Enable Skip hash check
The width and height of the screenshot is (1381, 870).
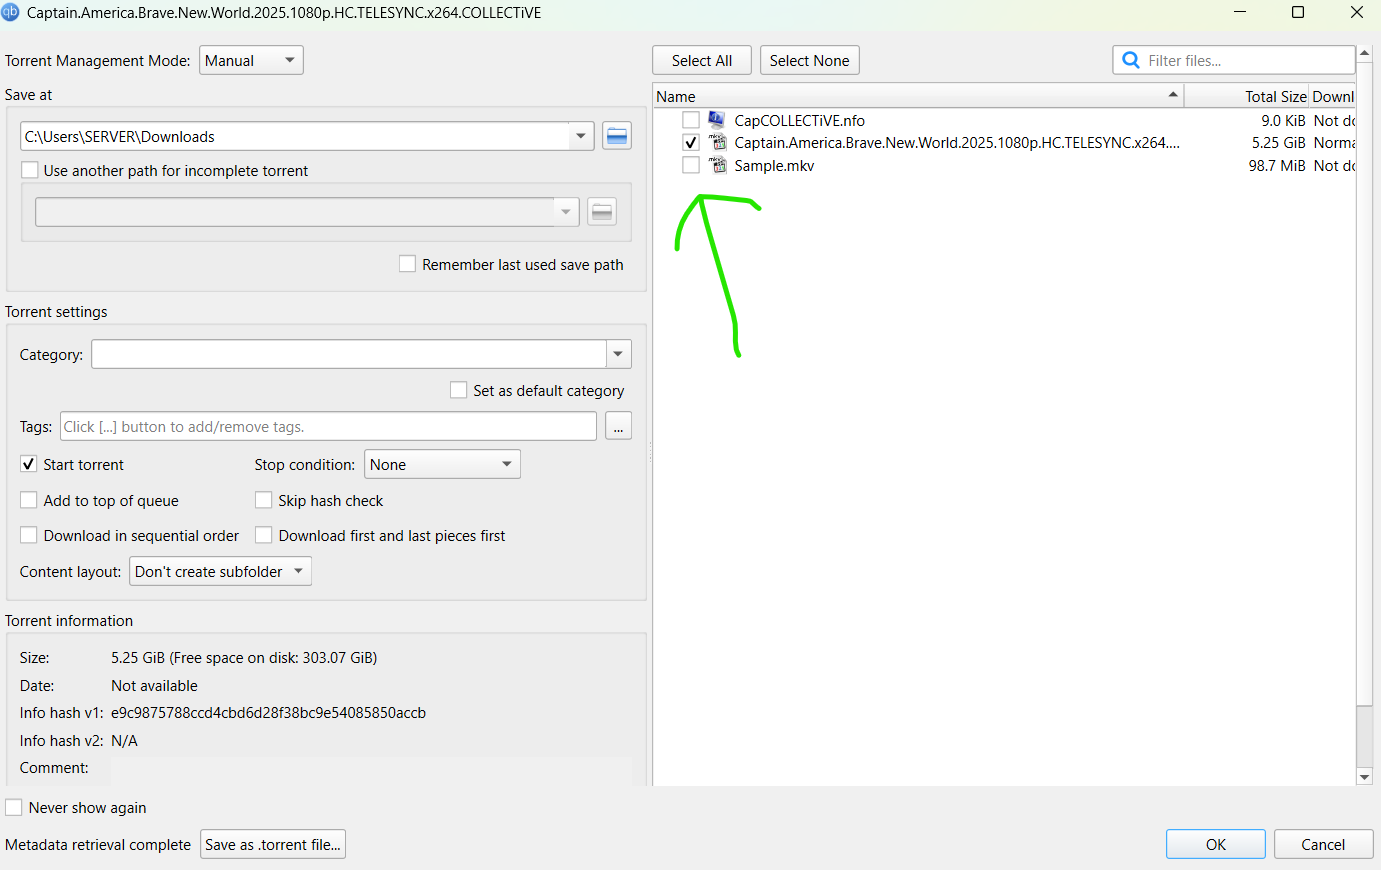pos(264,500)
